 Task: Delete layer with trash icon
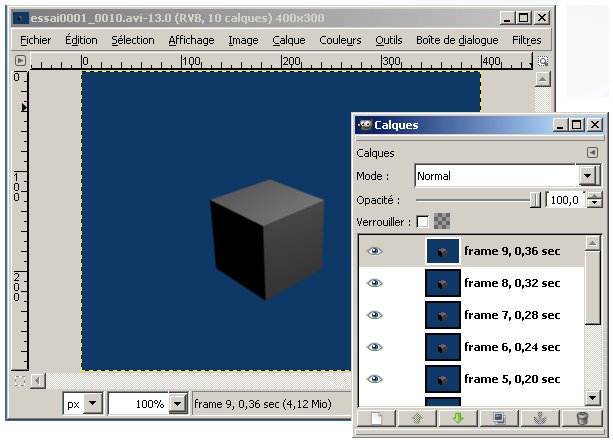pyautogui.click(x=582, y=418)
